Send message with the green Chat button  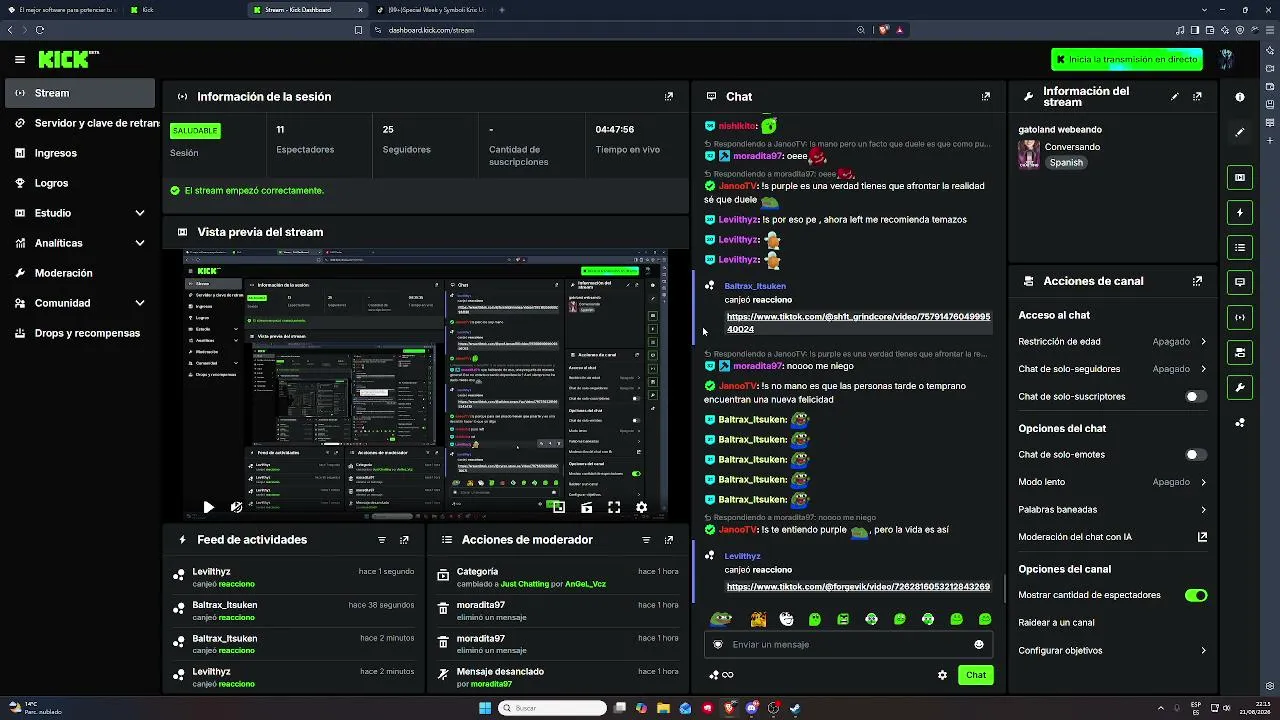tap(976, 675)
